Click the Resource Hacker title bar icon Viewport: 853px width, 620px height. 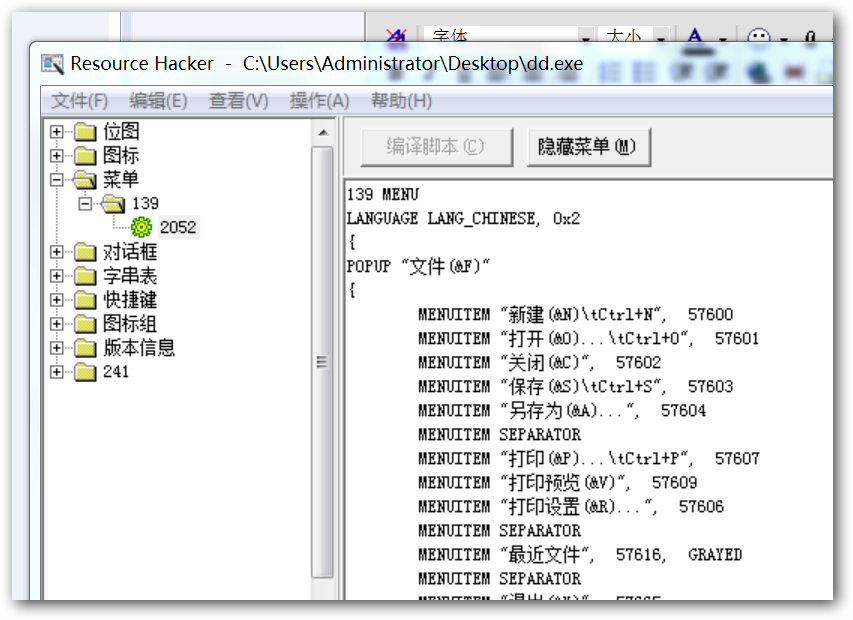pos(53,64)
